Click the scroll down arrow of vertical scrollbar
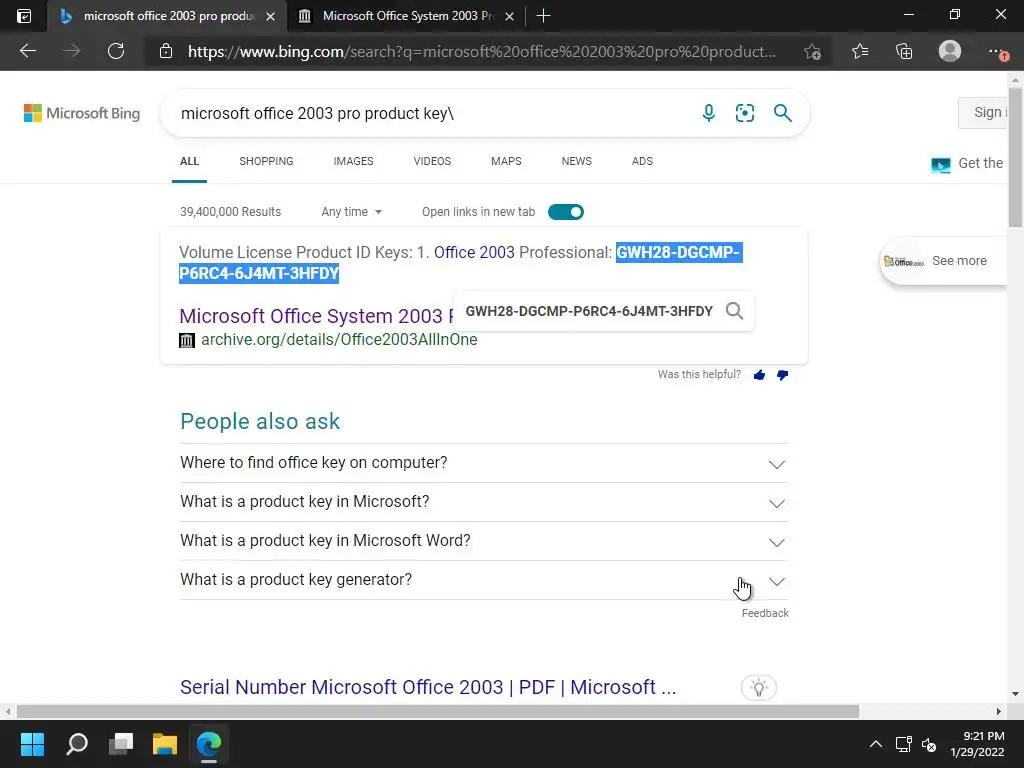Viewport: 1024px width, 768px height. 1016,694
